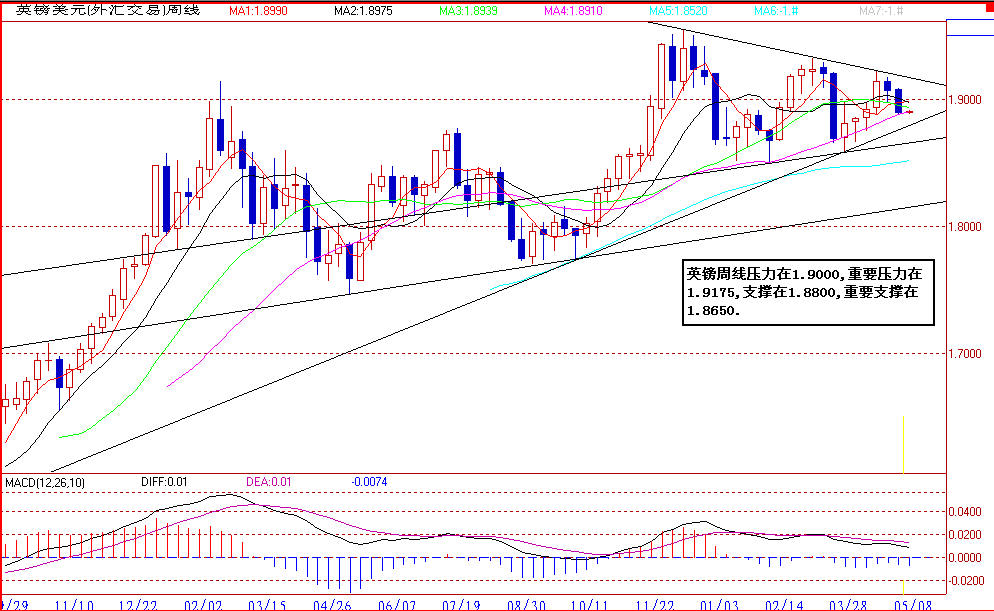Click the 1.9000 price axis label
This screenshot has height=611, width=994.
(x=965, y=100)
